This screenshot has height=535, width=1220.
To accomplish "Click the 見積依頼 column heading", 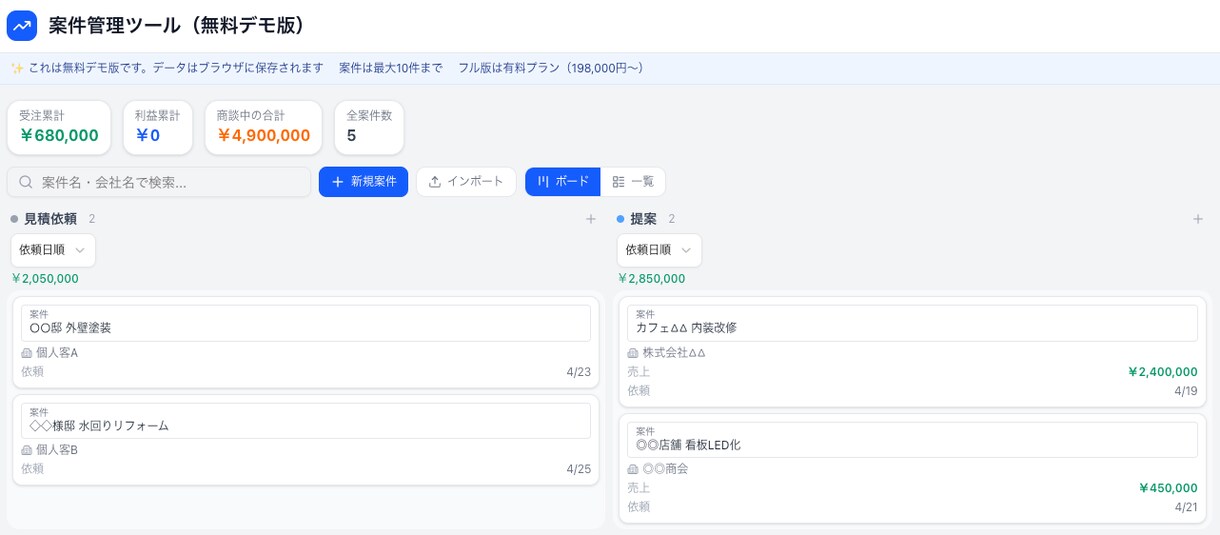I will coord(50,219).
